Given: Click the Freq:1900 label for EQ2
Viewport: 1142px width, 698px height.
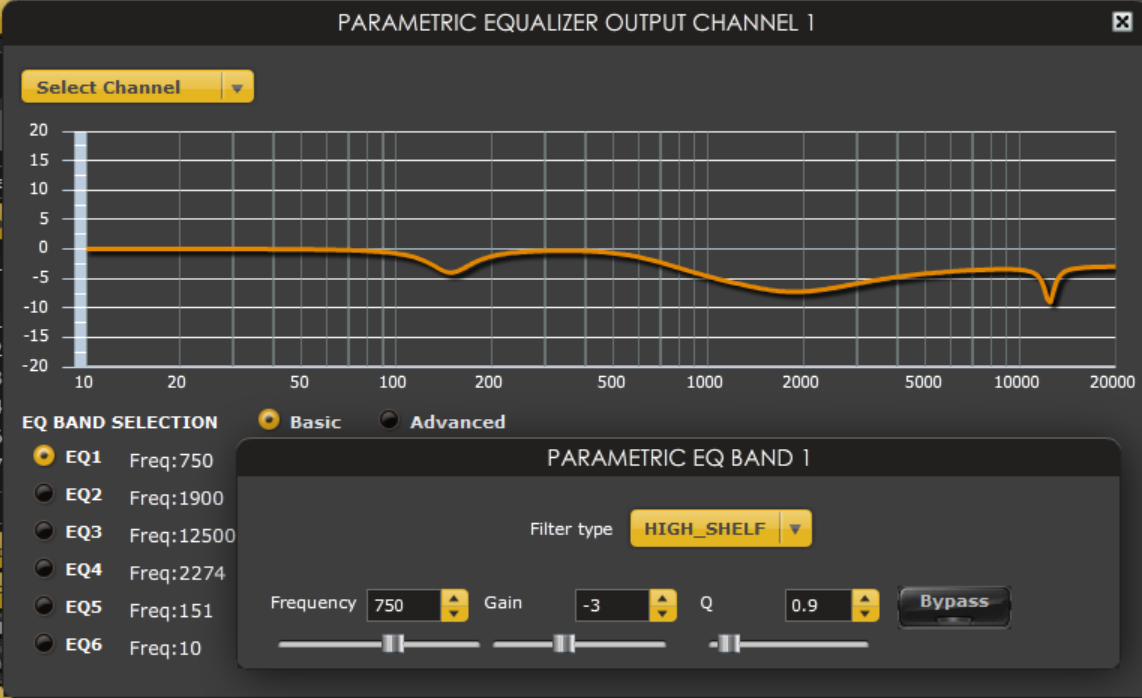Looking at the screenshot, I should (176, 498).
